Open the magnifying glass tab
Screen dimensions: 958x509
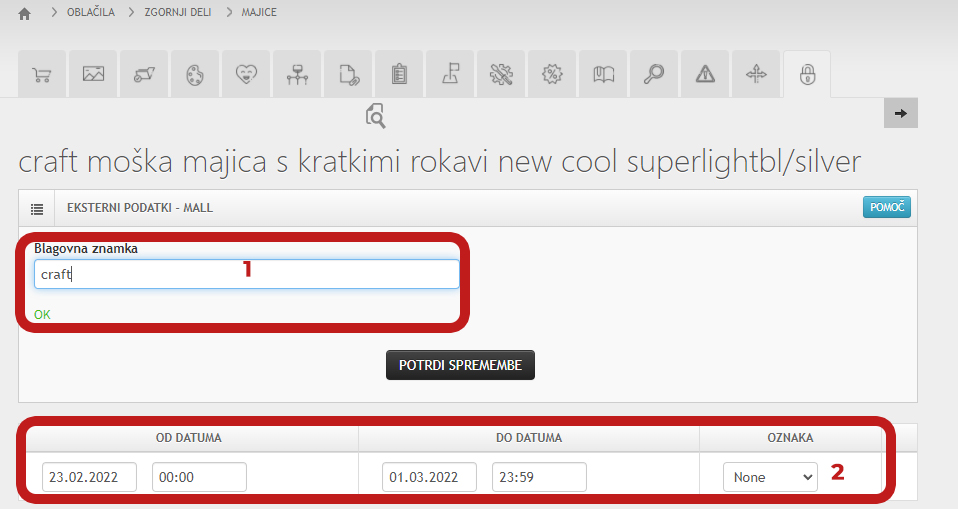coord(654,74)
